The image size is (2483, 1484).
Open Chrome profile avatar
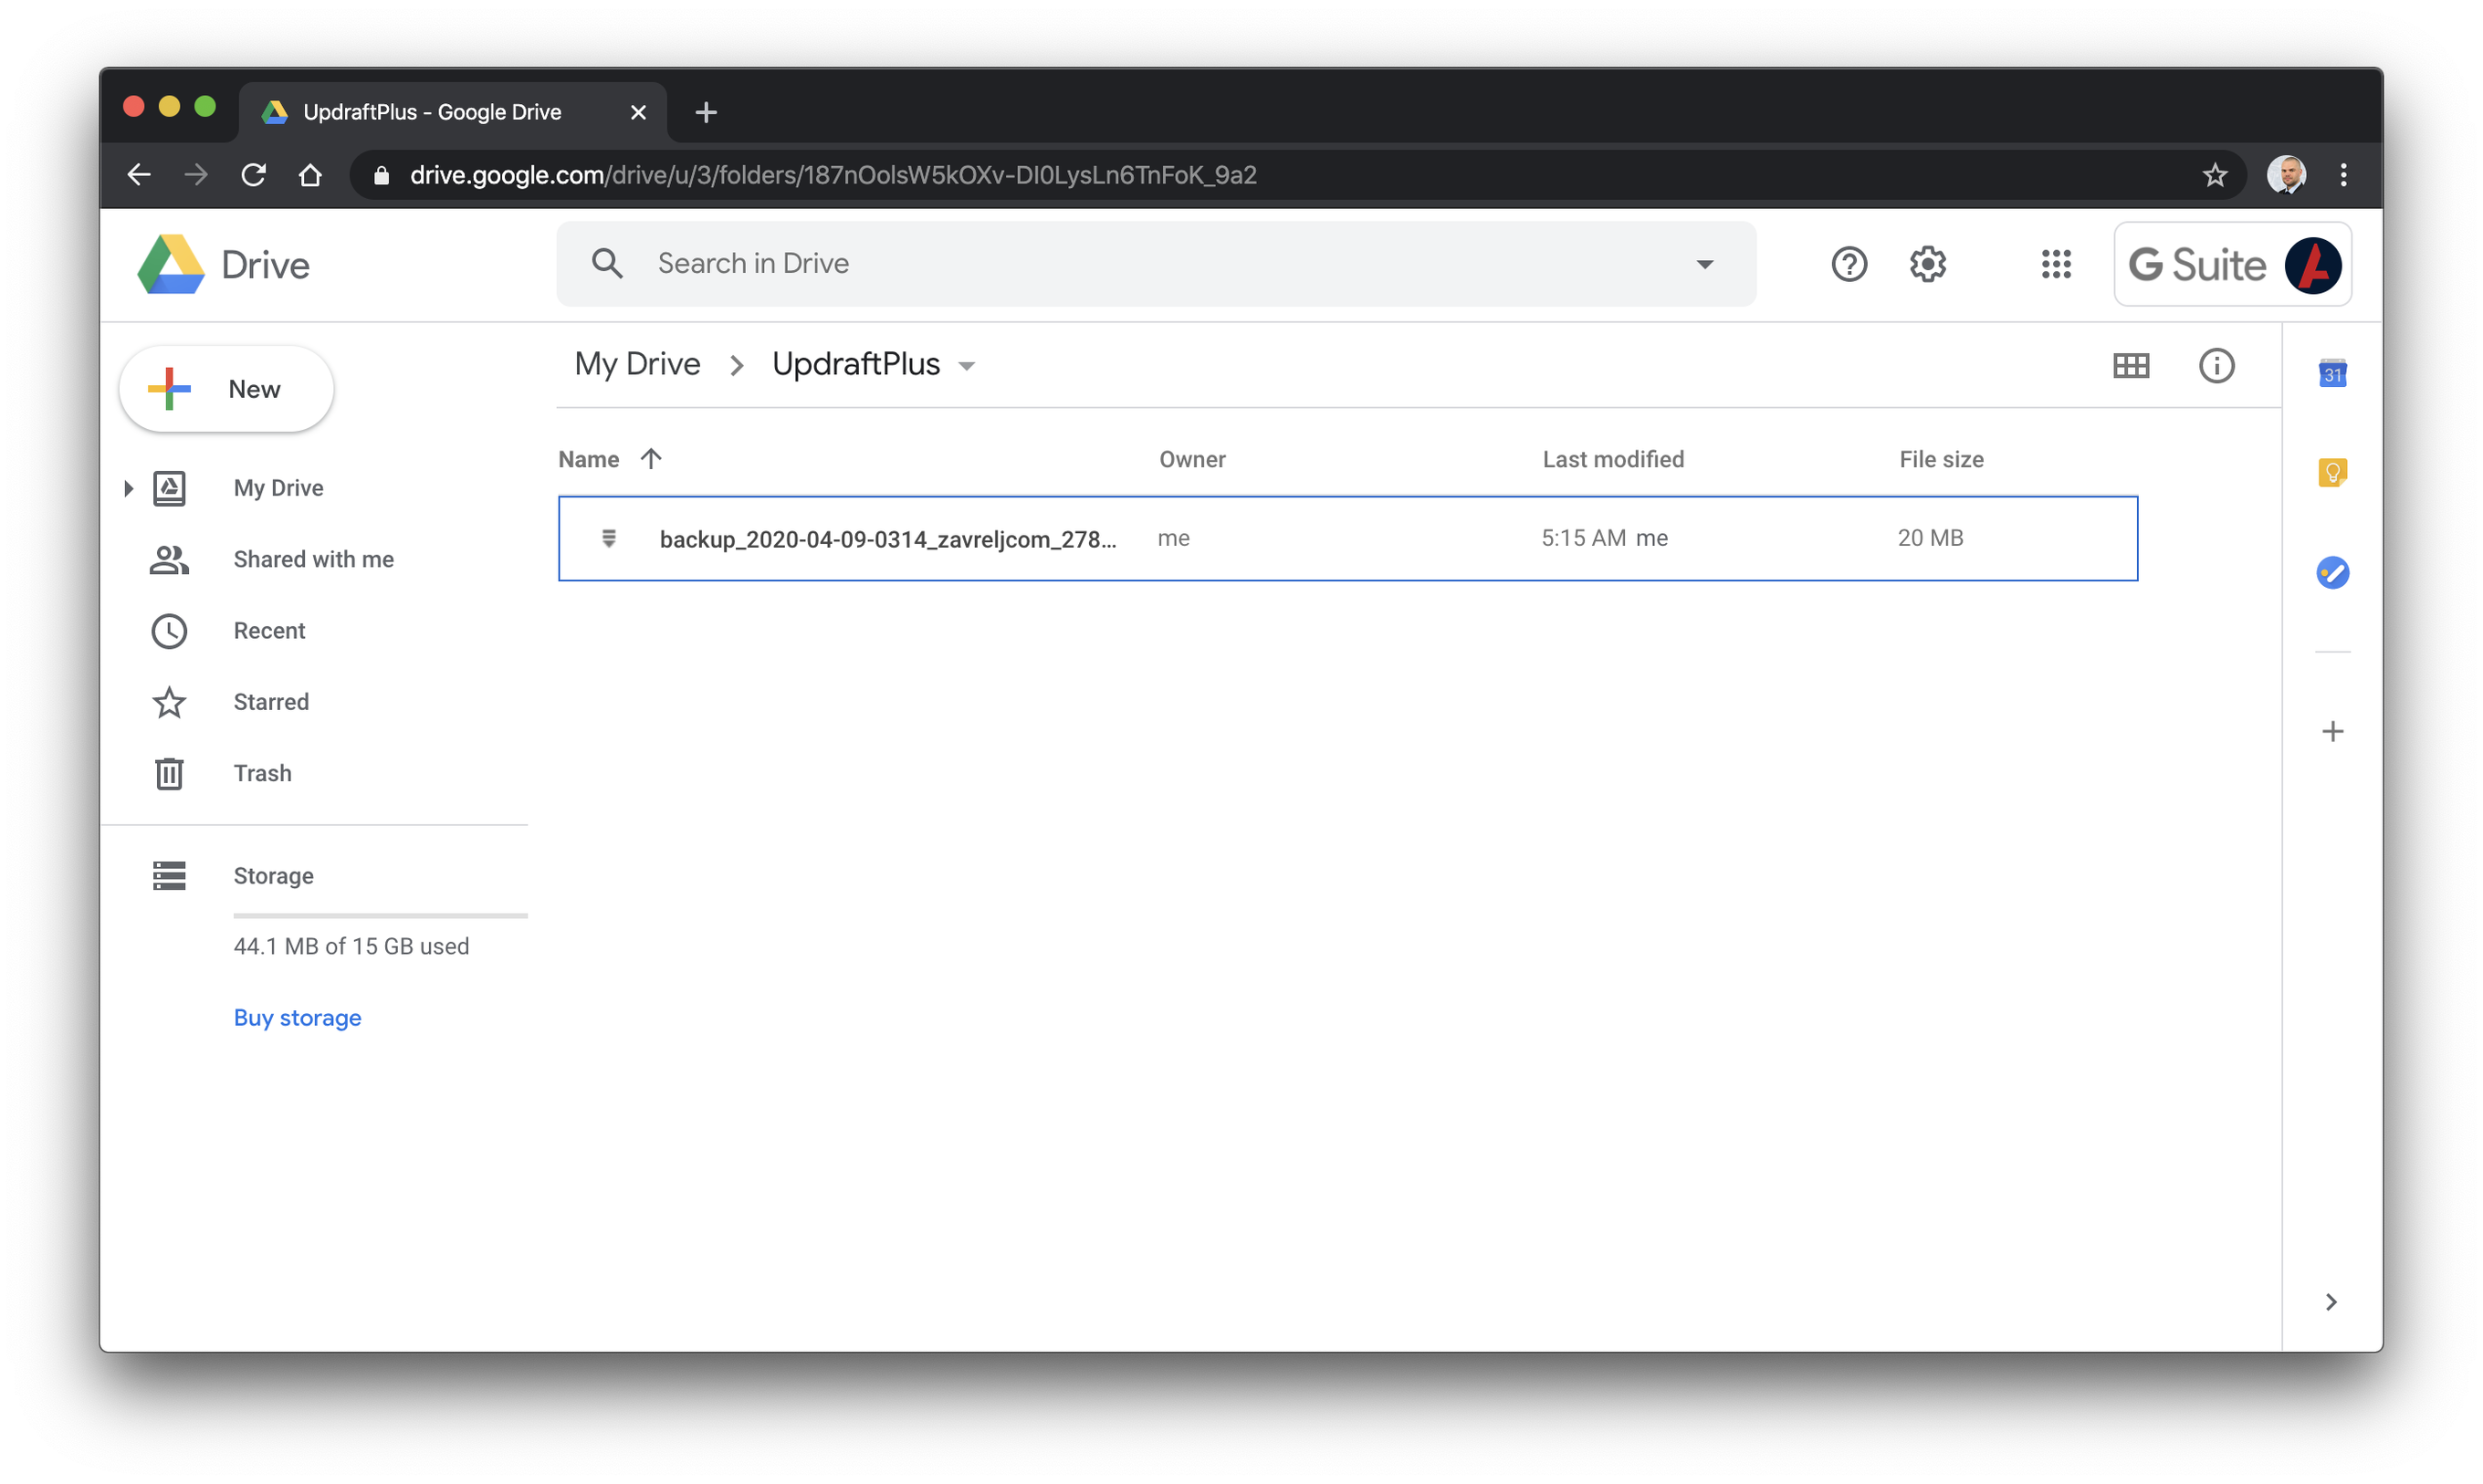click(x=2285, y=175)
